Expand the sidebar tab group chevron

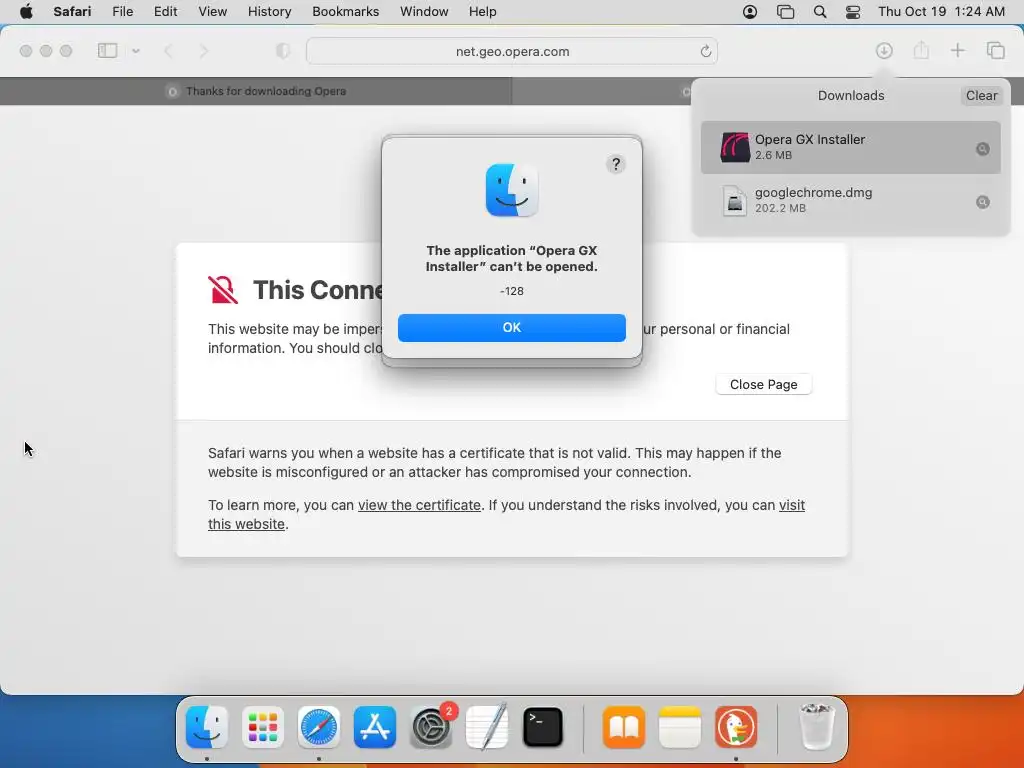pos(136,51)
